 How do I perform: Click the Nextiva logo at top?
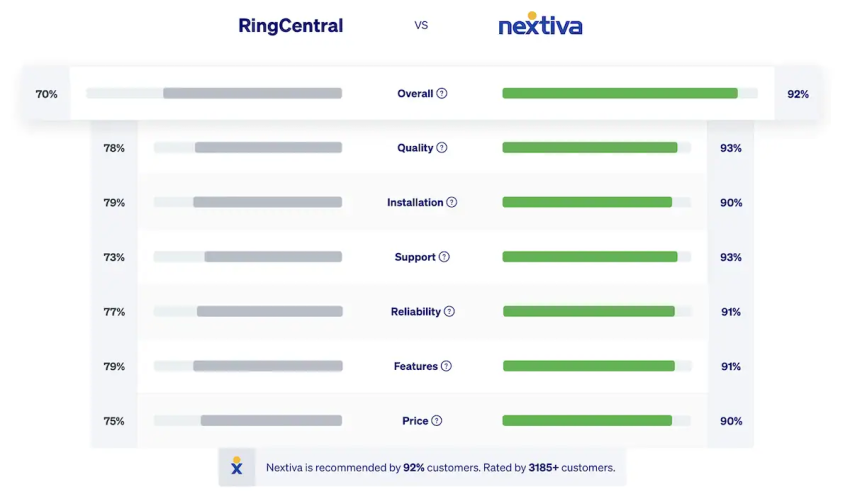point(540,24)
